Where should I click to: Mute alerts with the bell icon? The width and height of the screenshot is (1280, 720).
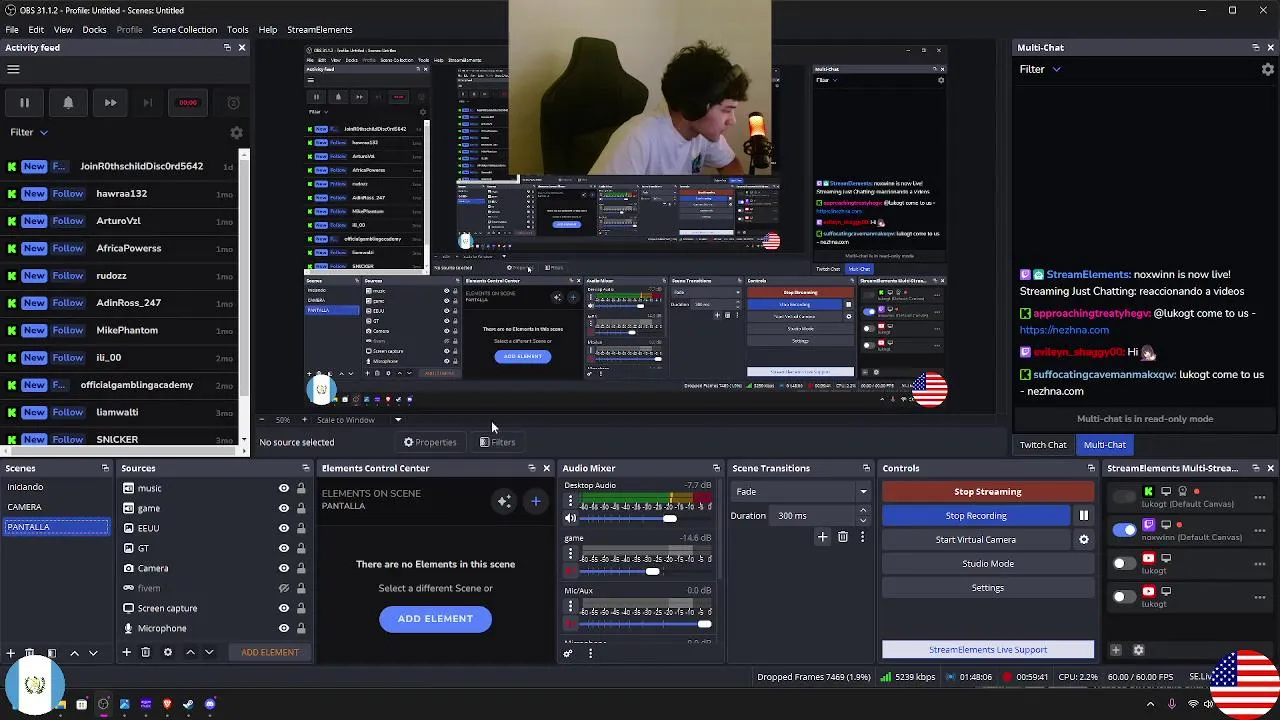point(68,102)
